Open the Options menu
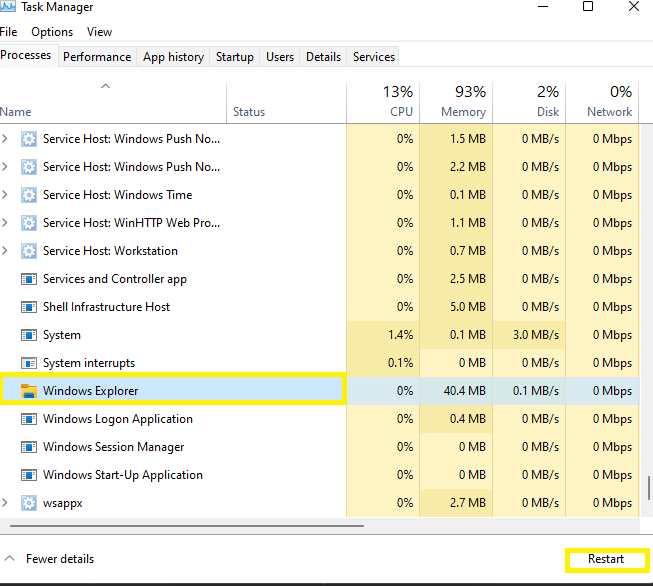Image resolution: width=653 pixels, height=586 pixels. click(52, 32)
